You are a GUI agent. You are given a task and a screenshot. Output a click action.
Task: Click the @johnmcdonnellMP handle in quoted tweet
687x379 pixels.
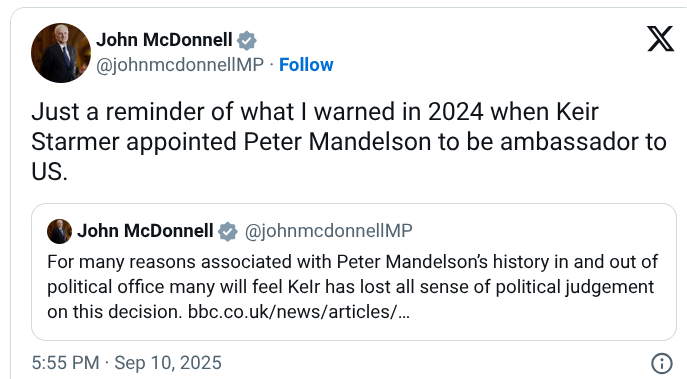click(x=328, y=231)
